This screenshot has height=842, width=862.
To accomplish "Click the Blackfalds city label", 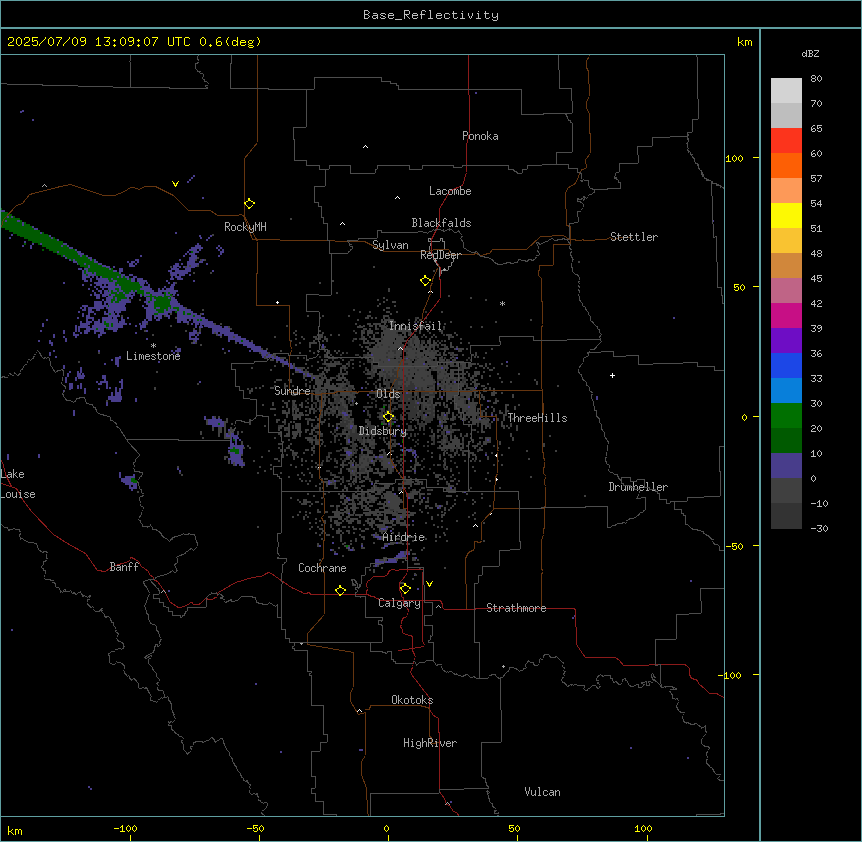I will 441,223.
